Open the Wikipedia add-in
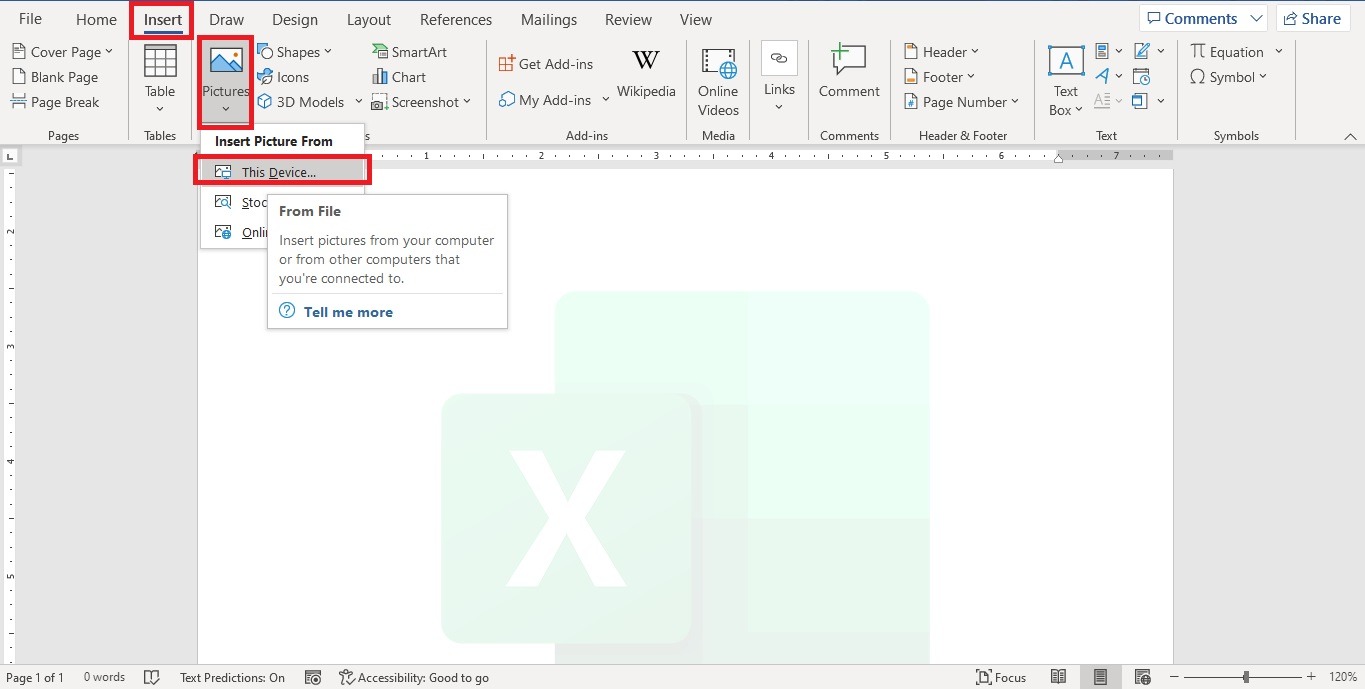The height and width of the screenshot is (689, 1365). [646, 74]
